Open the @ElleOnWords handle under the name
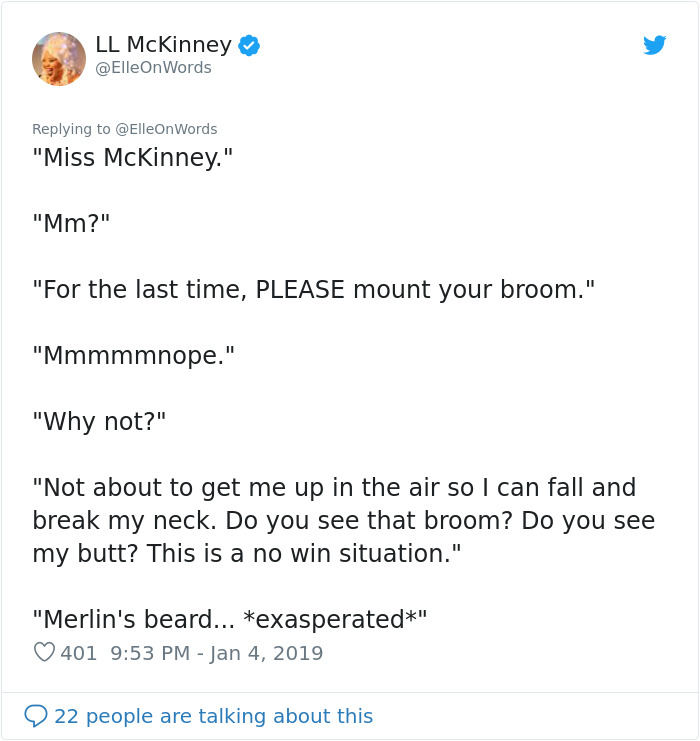The image size is (700, 741). click(x=153, y=68)
